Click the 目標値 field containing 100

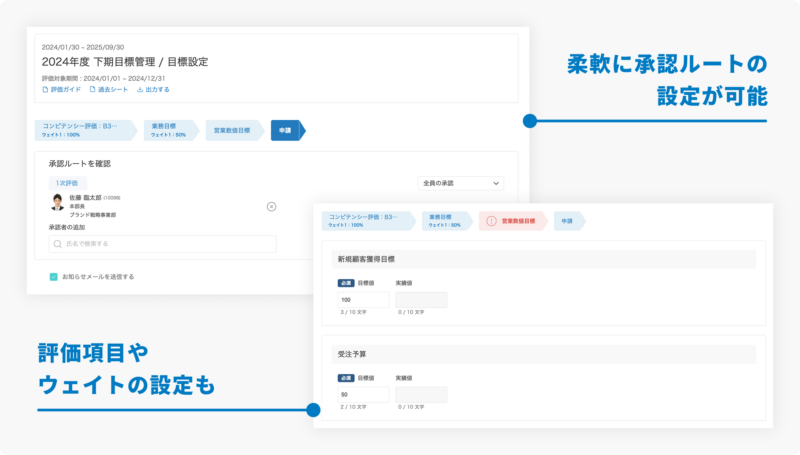pyautogui.click(x=363, y=300)
